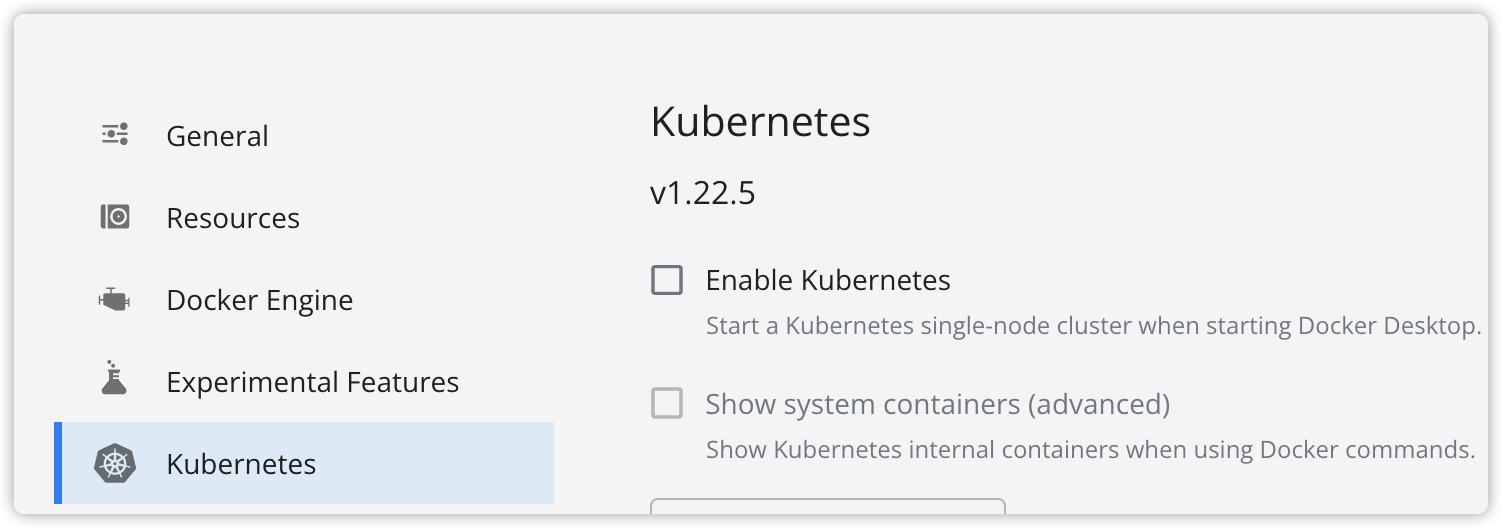Image resolution: width=1502 pixels, height=528 pixels.
Task: Click the Kubernetes helm wheel icon
Action: tap(115, 463)
